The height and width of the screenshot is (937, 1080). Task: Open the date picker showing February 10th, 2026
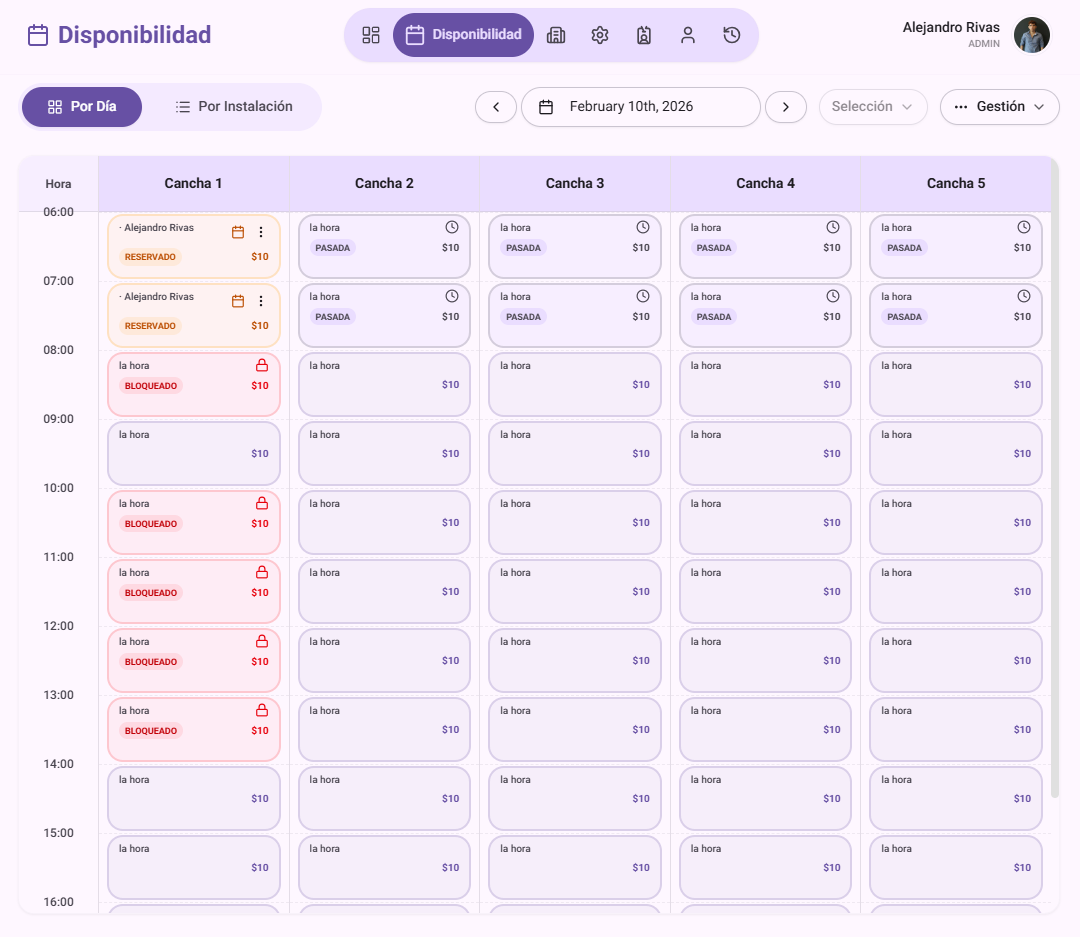(640, 107)
